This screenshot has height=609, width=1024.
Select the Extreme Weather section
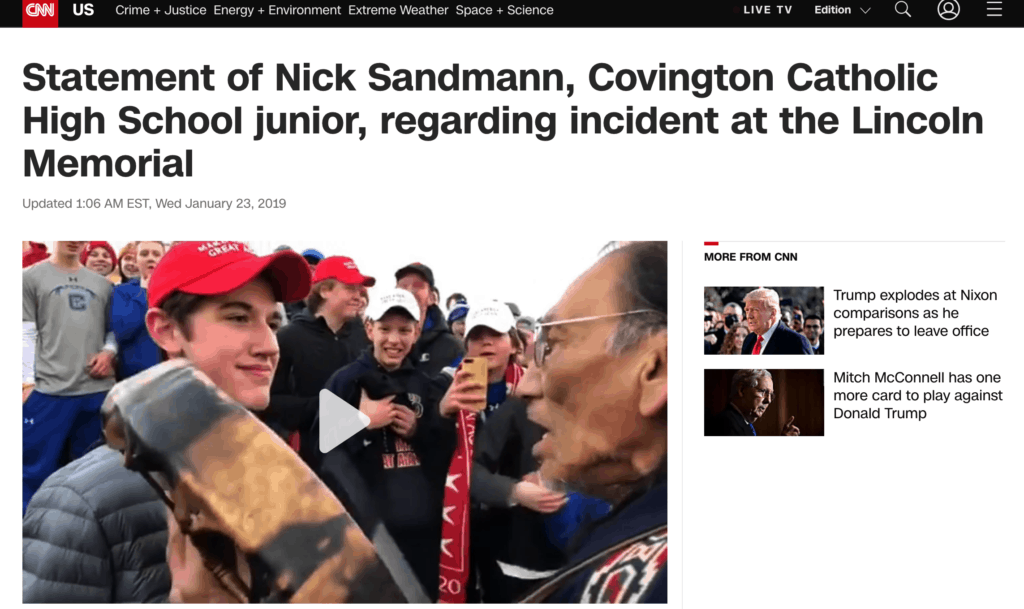click(x=398, y=10)
